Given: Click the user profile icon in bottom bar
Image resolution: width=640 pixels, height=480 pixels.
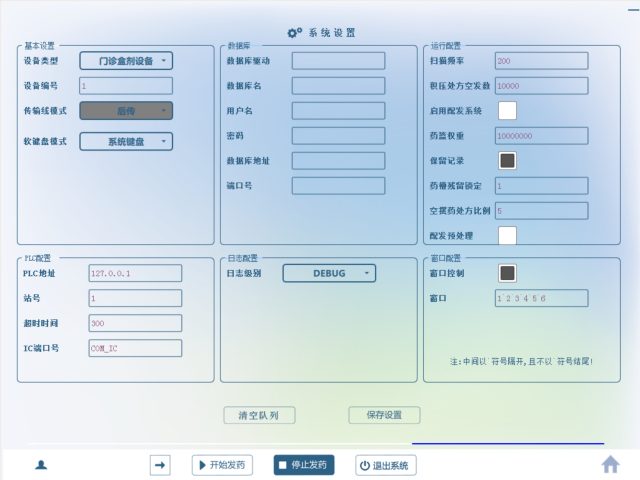Looking at the screenshot, I should tap(41, 465).
